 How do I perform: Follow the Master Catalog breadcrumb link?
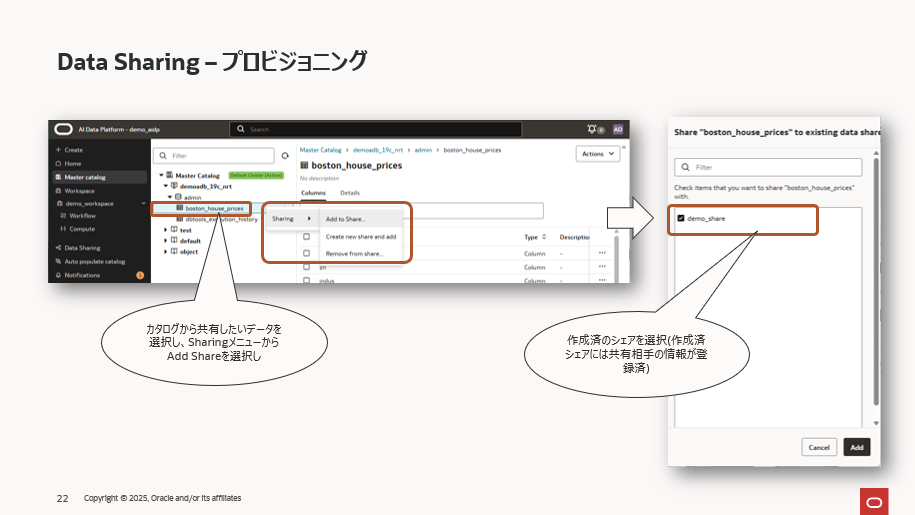coord(320,150)
